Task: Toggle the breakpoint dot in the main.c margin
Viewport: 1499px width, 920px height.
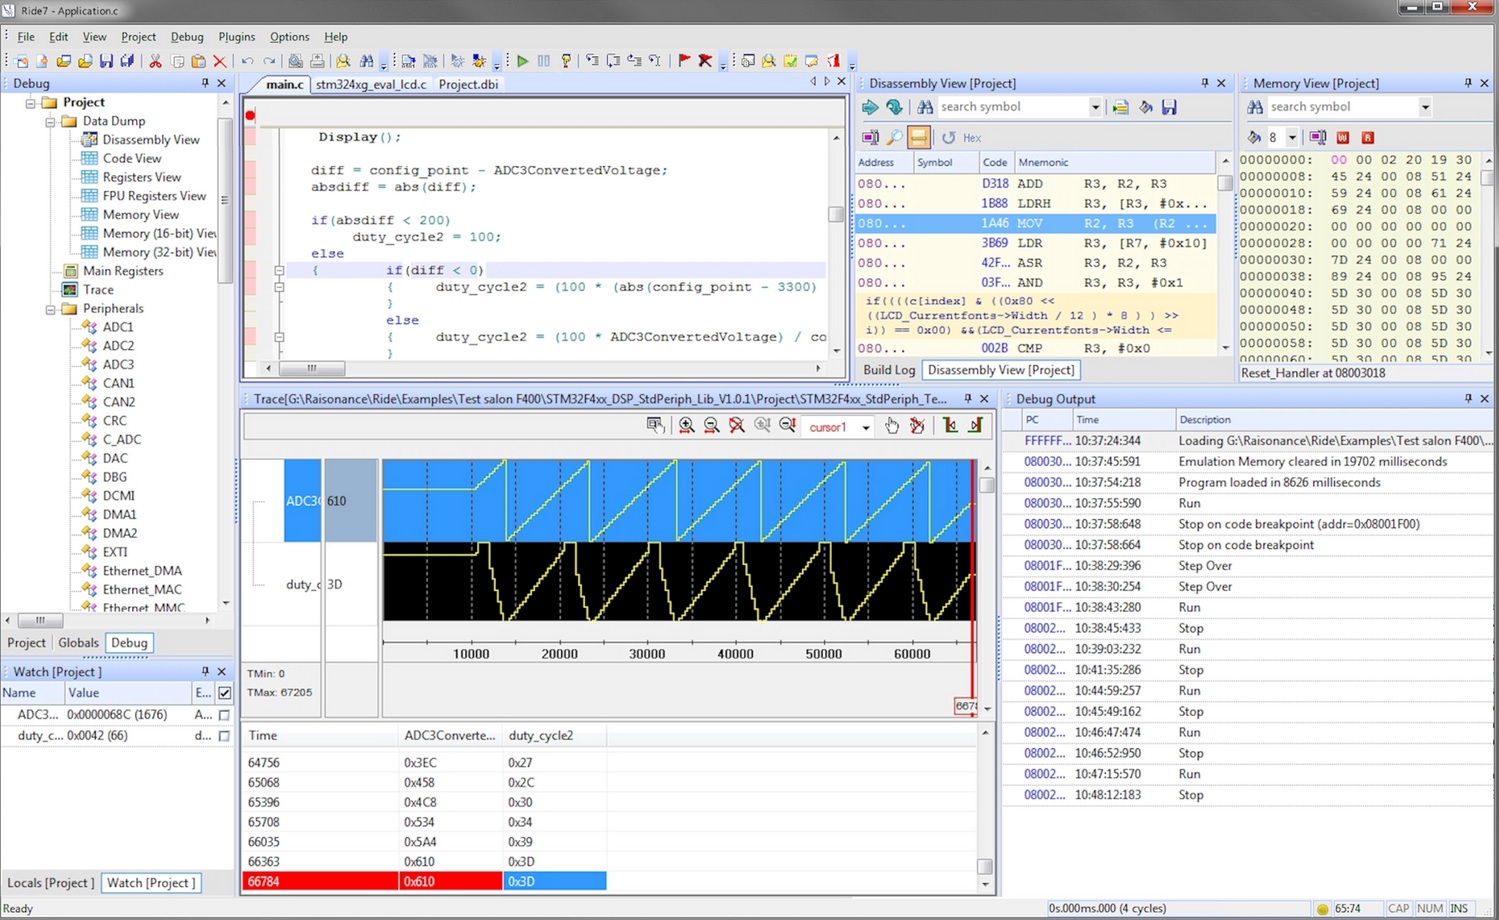Action: pyautogui.click(x=250, y=115)
